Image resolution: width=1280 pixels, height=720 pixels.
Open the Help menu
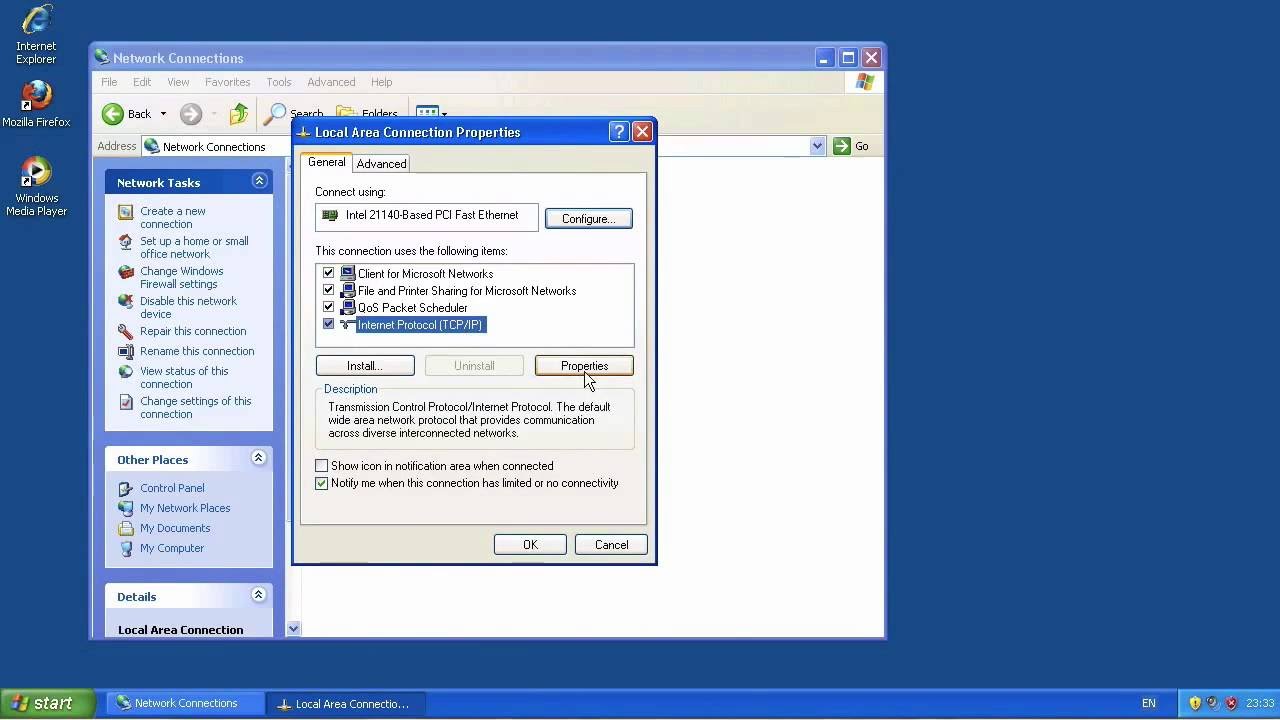pyautogui.click(x=381, y=82)
